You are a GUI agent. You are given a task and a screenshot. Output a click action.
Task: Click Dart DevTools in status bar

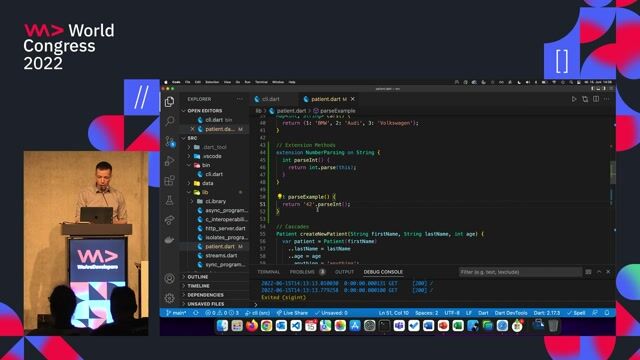pos(511,313)
